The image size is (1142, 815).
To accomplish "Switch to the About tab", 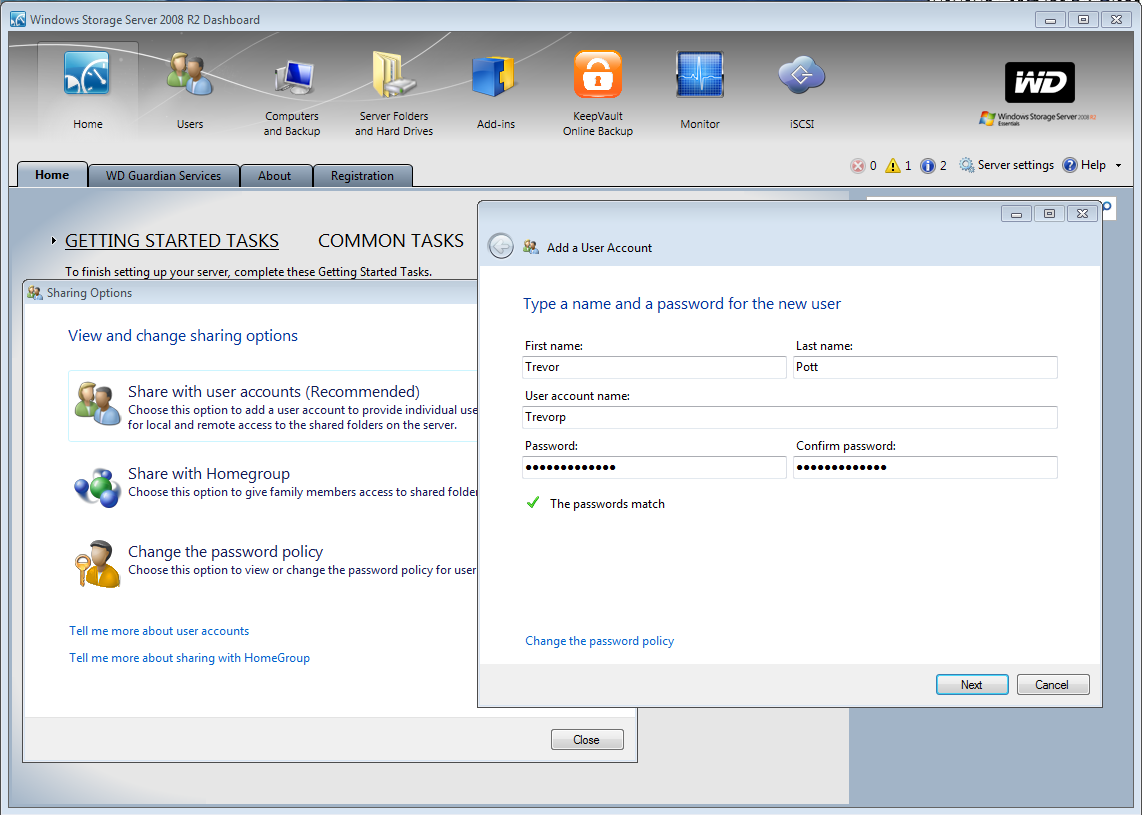I will 275,176.
